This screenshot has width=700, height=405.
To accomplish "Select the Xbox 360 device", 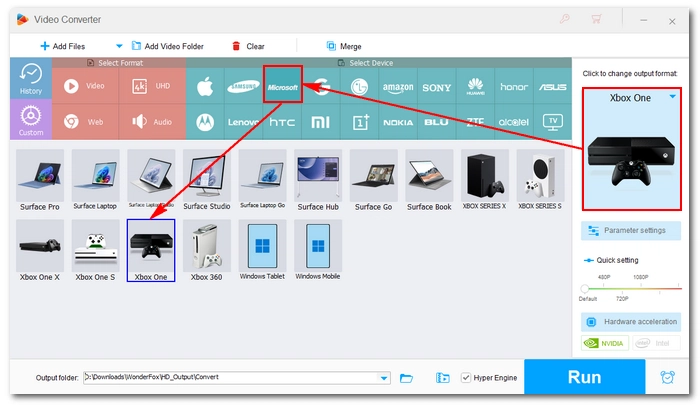I will (x=207, y=251).
